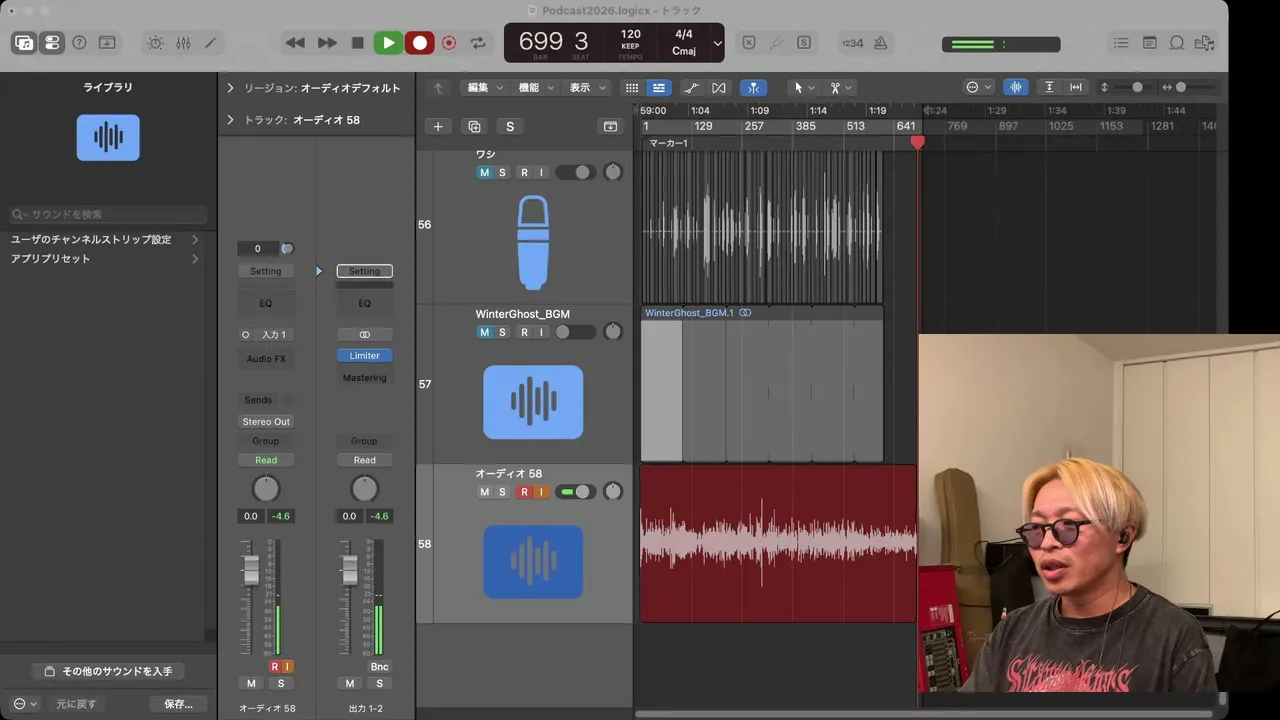Image resolution: width=1280 pixels, height=720 pixels.
Task: Mute the オーディオ 58 track
Action: pos(484,492)
